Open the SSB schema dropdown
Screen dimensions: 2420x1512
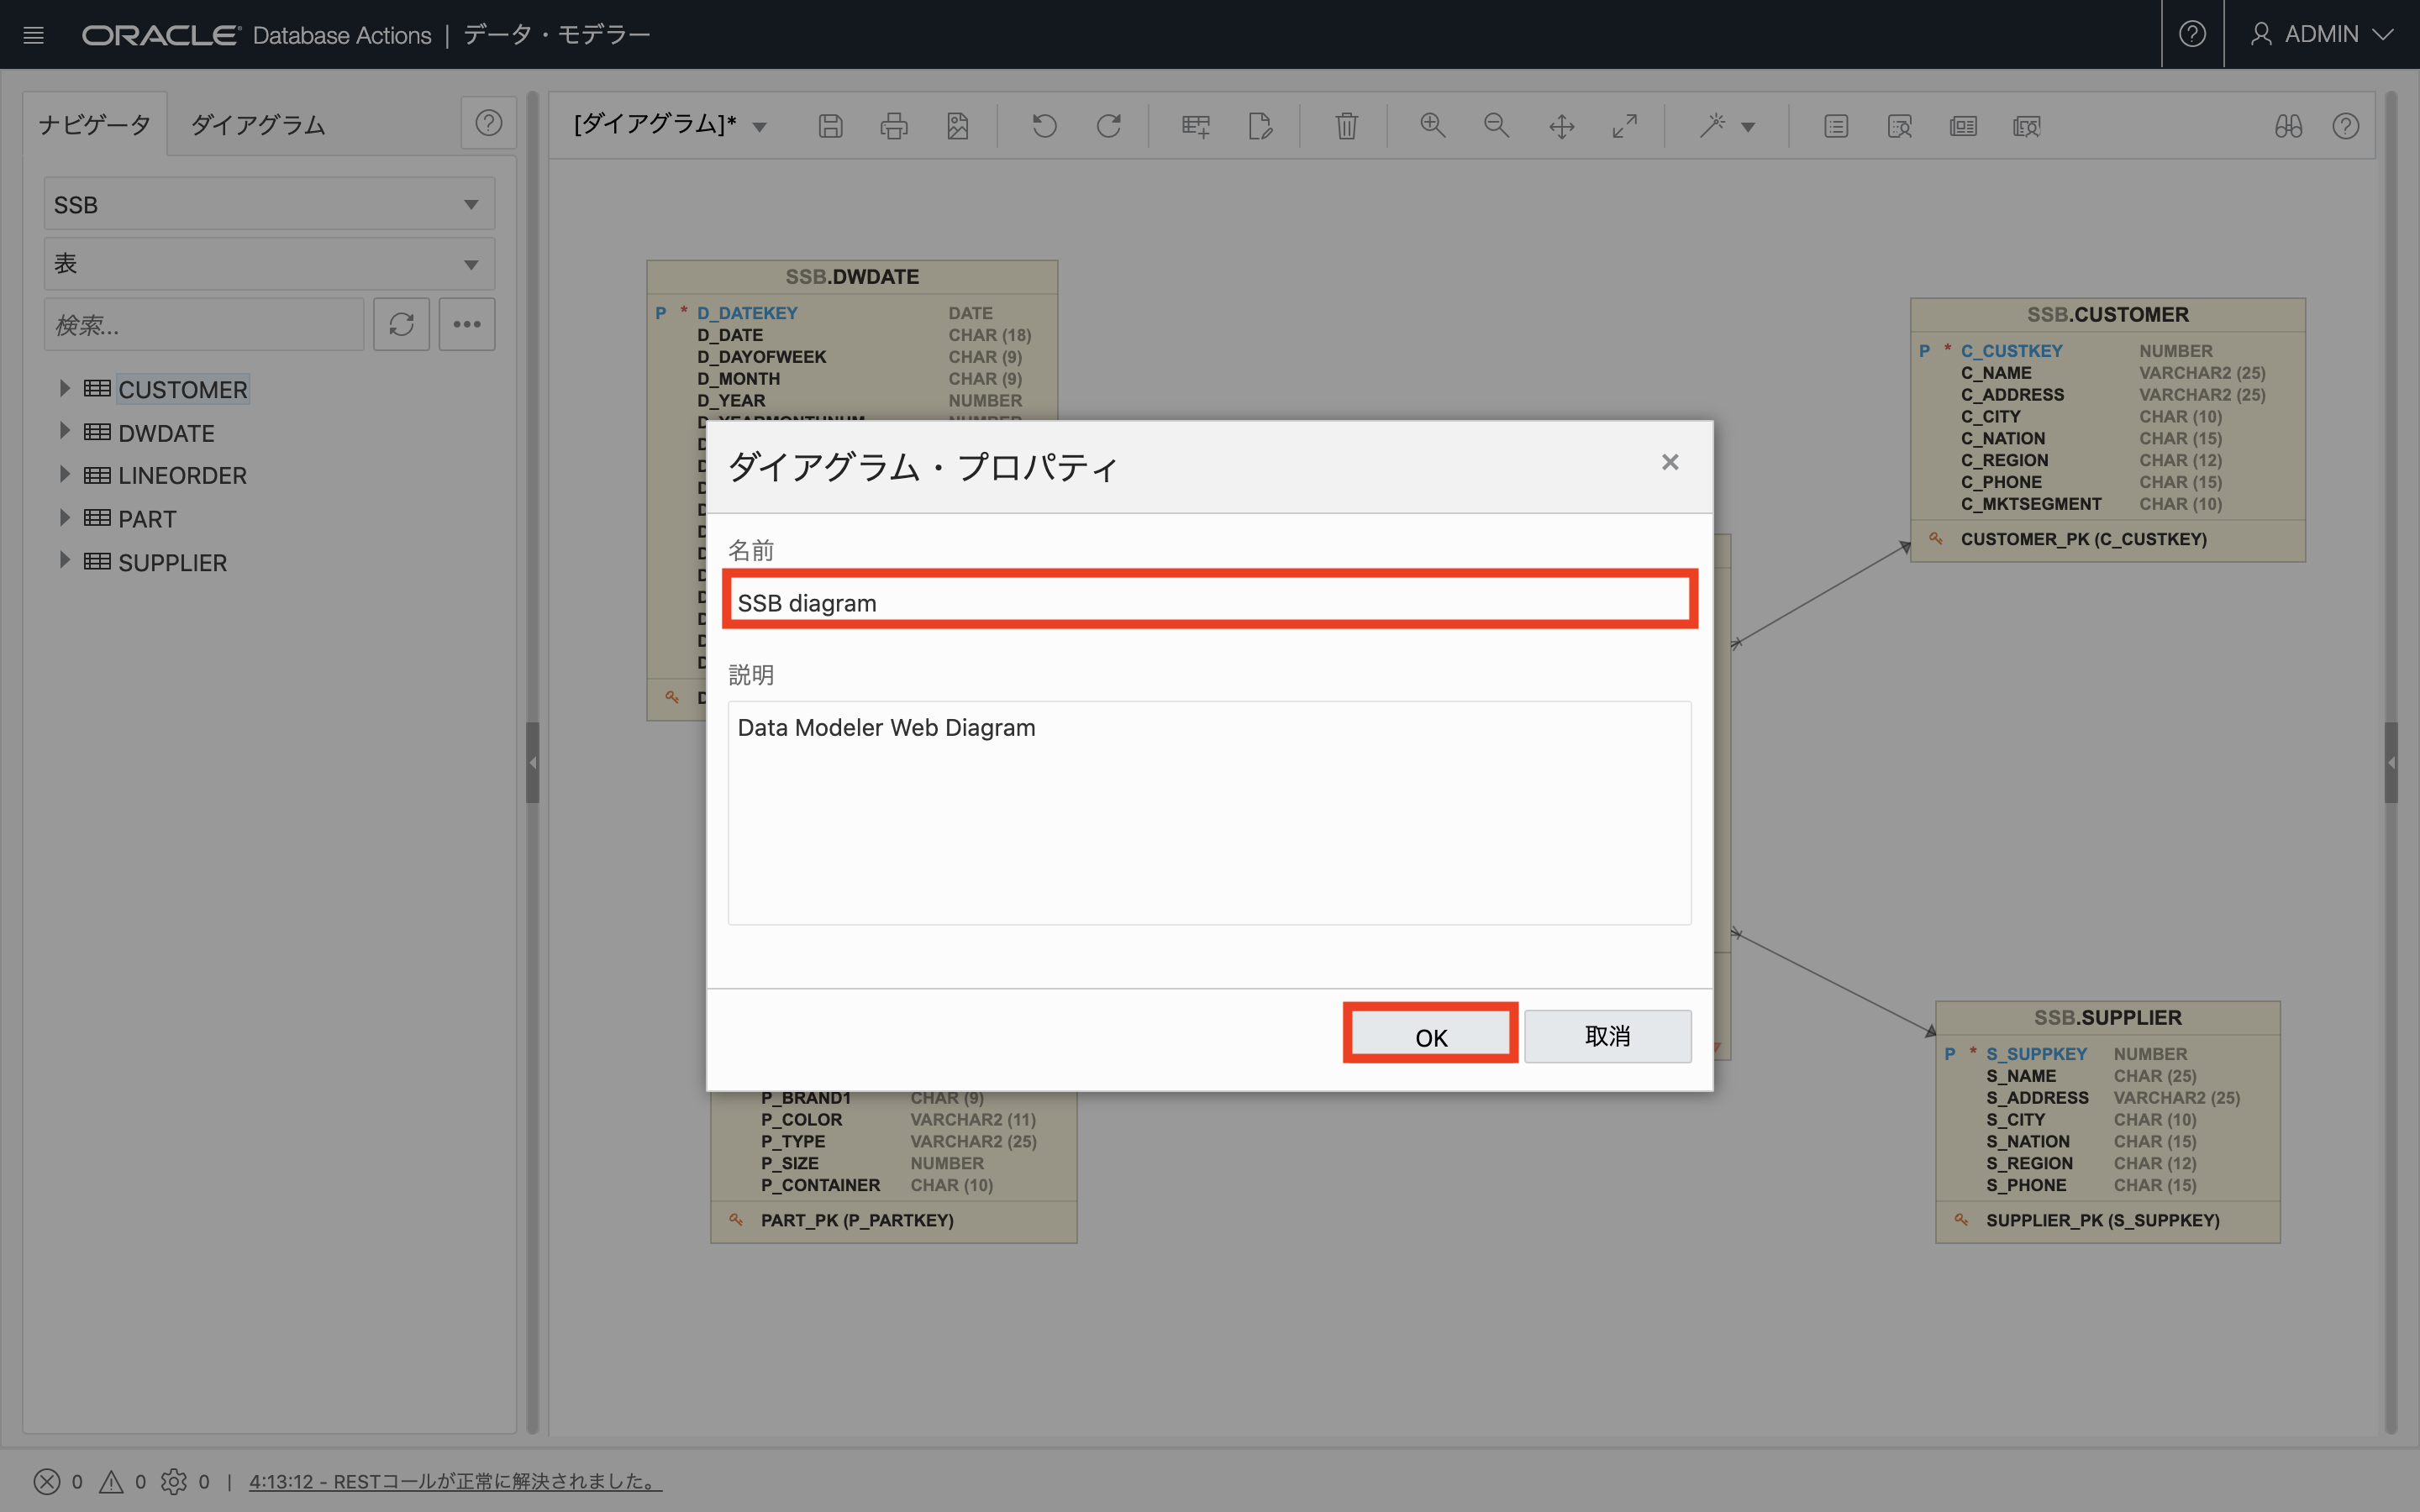point(269,204)
